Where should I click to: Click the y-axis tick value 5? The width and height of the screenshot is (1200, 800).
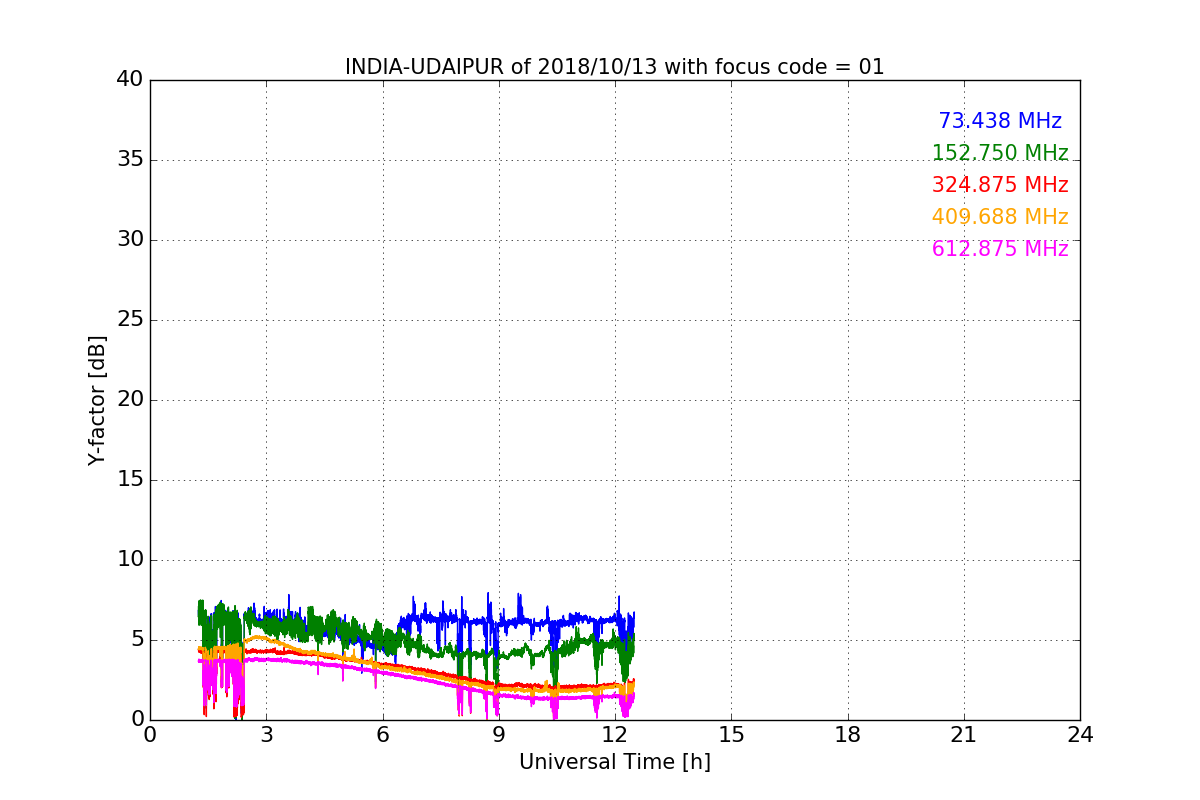[x=136, y=640]
